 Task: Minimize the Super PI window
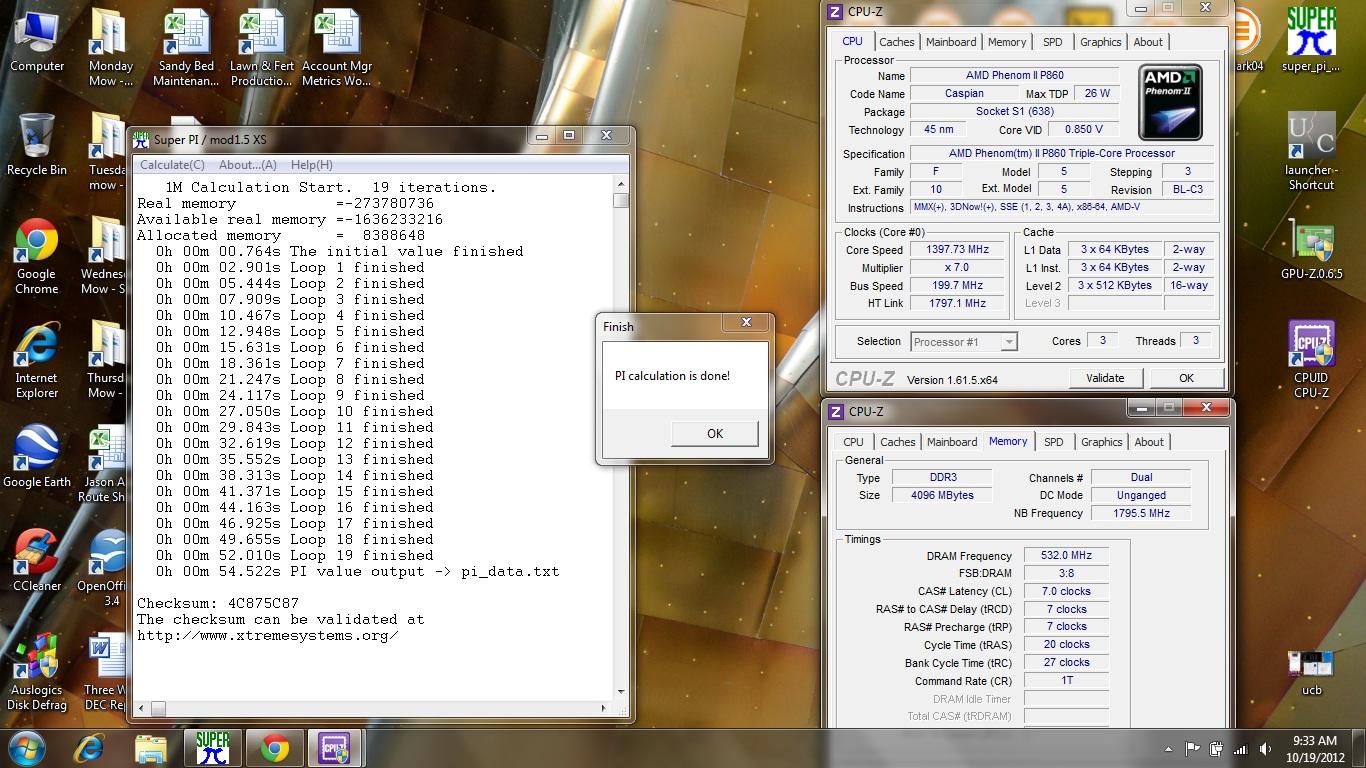[542, 136]
